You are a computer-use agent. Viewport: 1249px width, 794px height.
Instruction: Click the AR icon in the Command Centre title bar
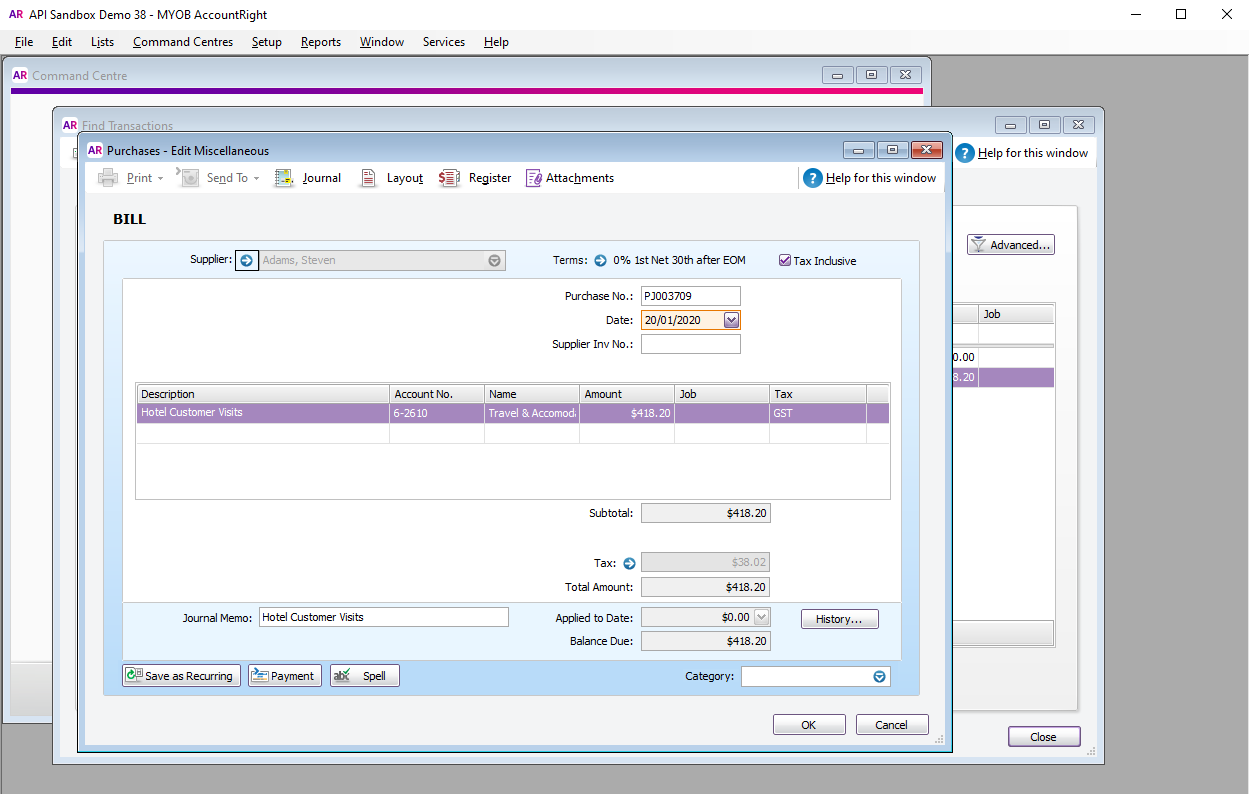tap(20, 75)
